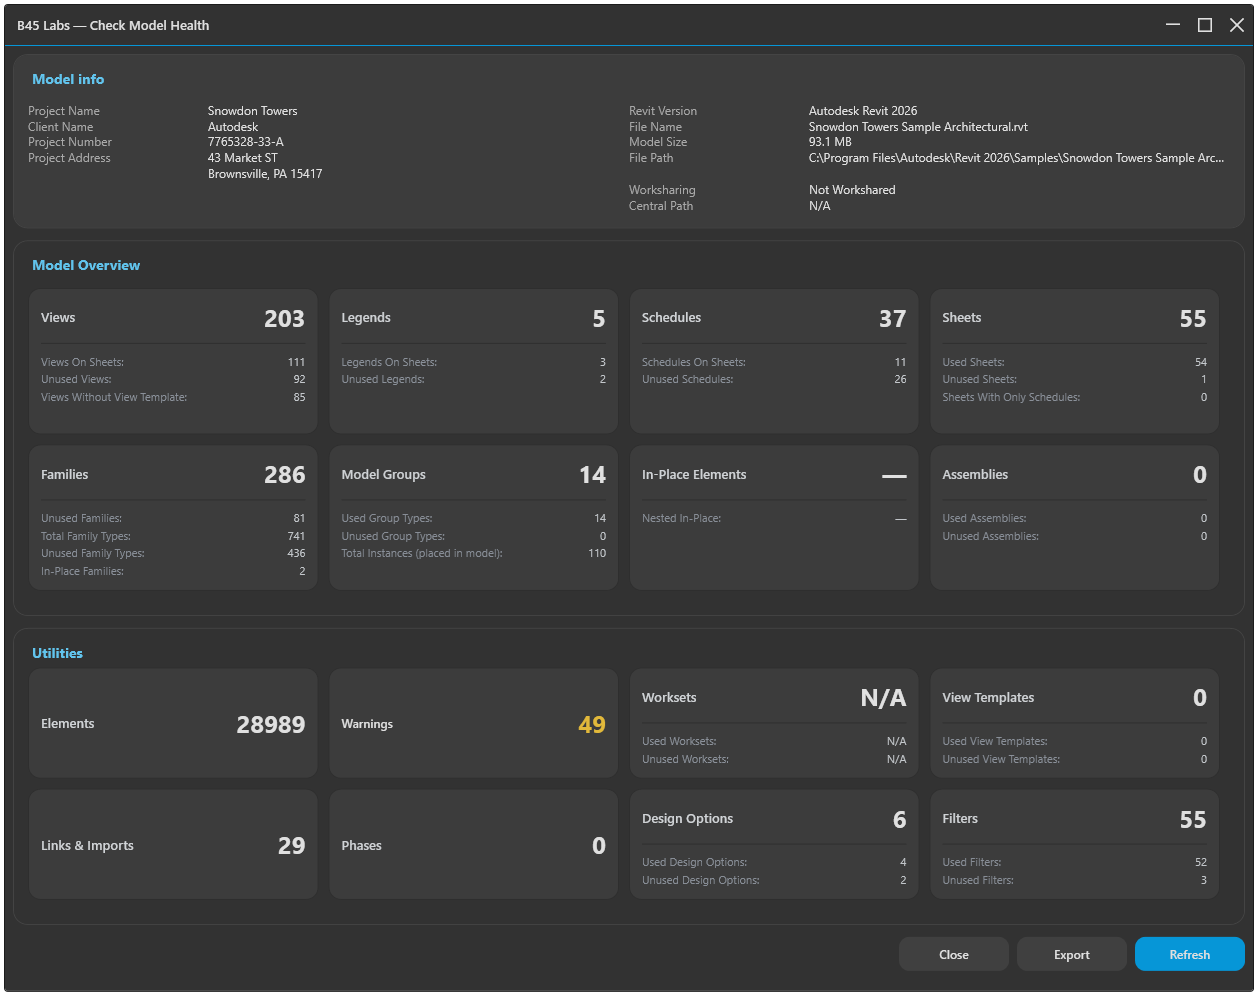Click the Unused Sheets row

[x=1074, y=379]
